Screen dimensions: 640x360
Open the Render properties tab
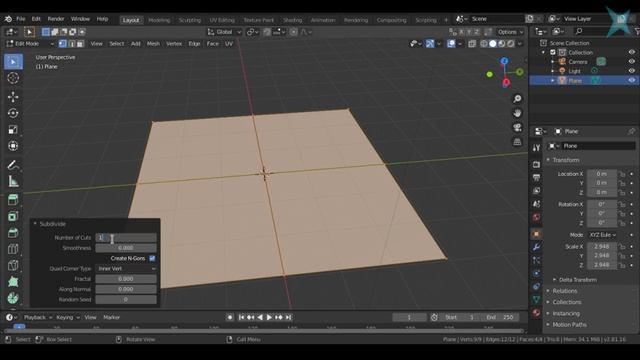pos(536,164)
